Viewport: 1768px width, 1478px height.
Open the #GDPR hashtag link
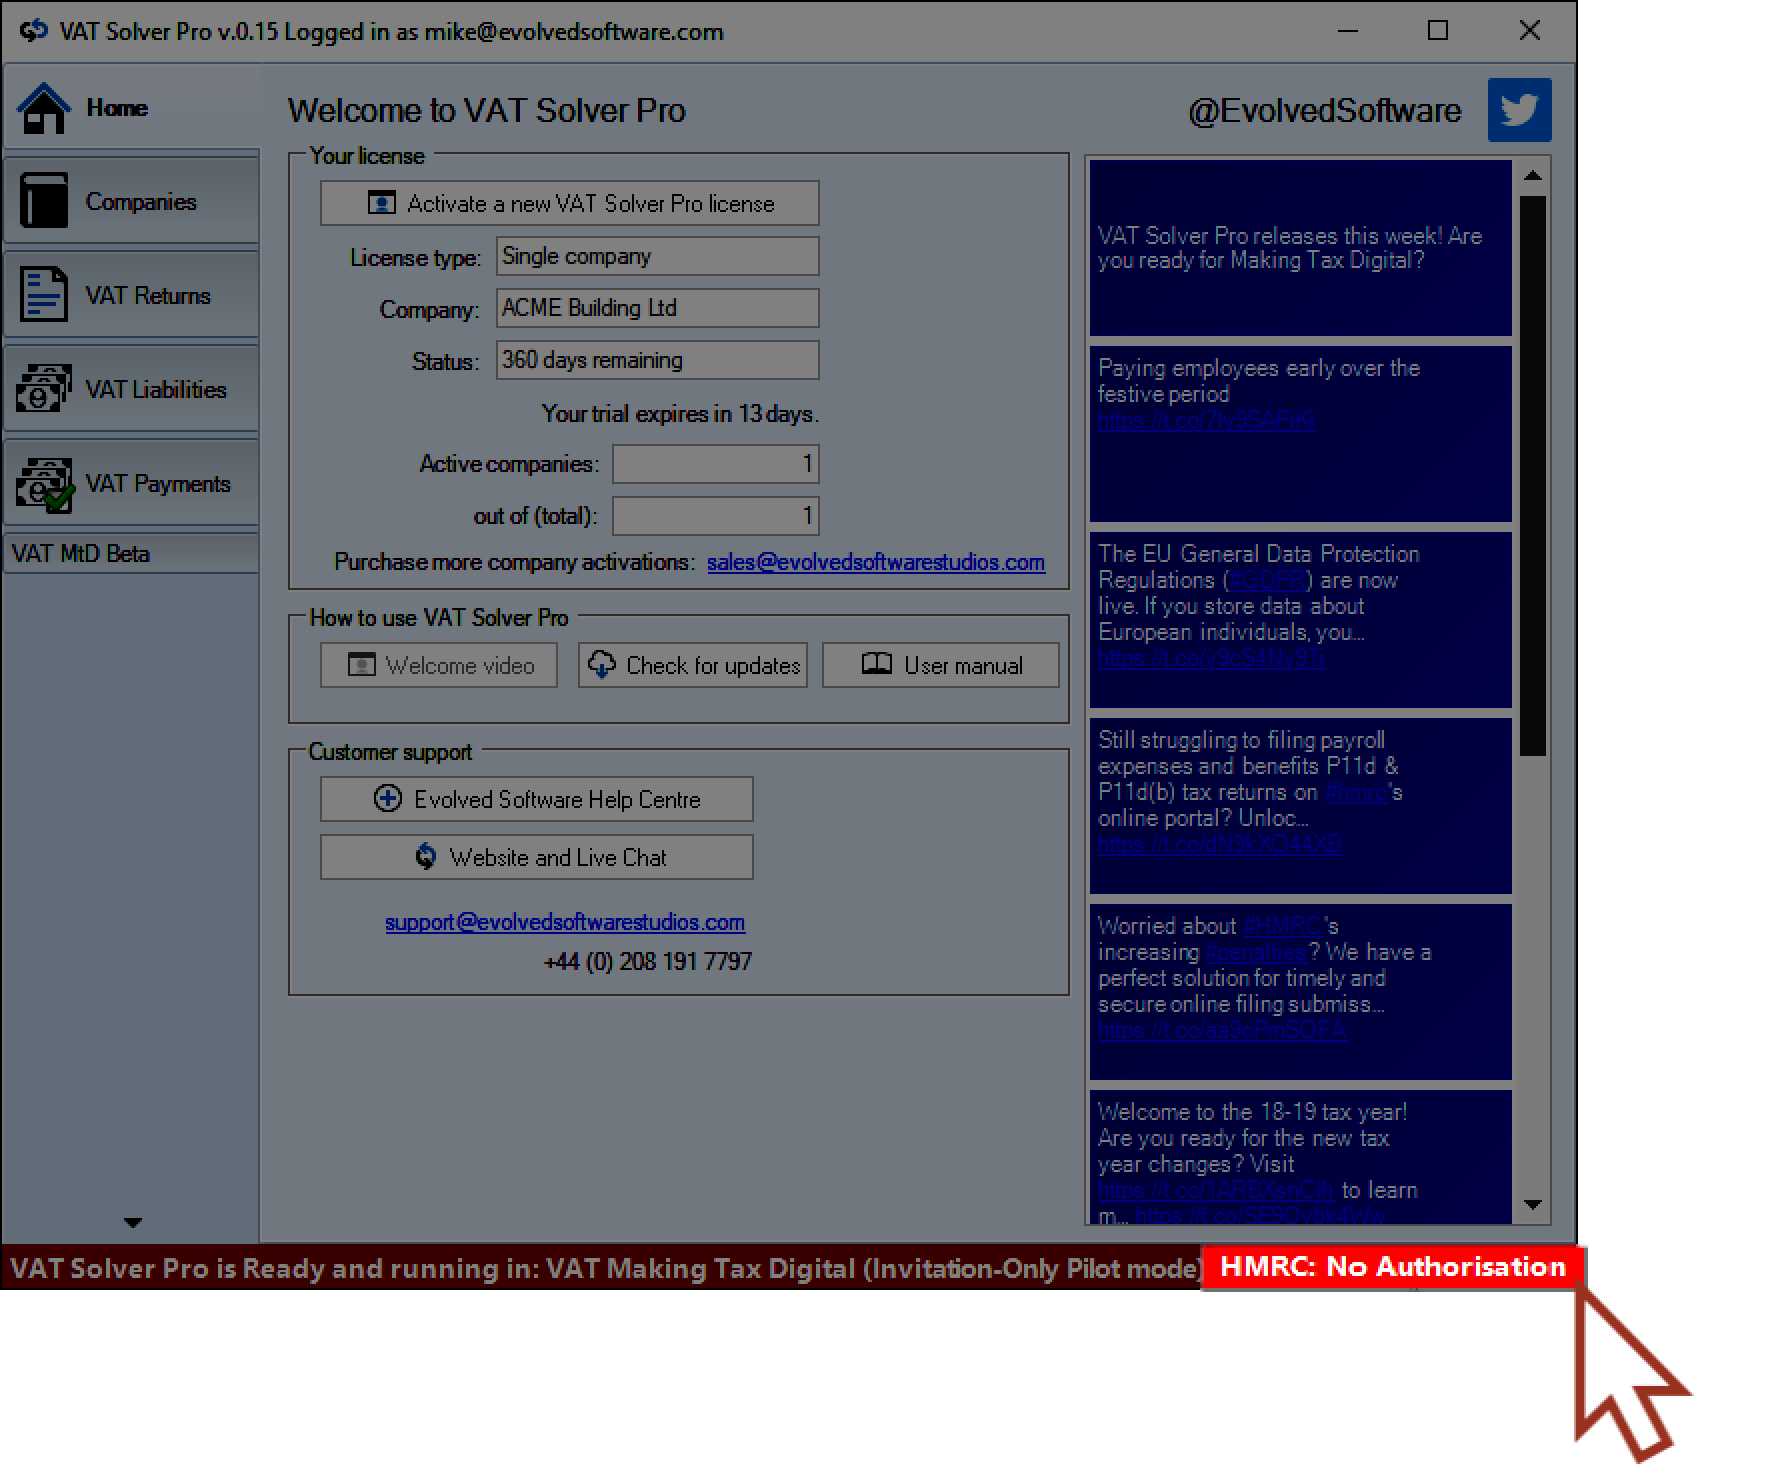point(1267,580)
